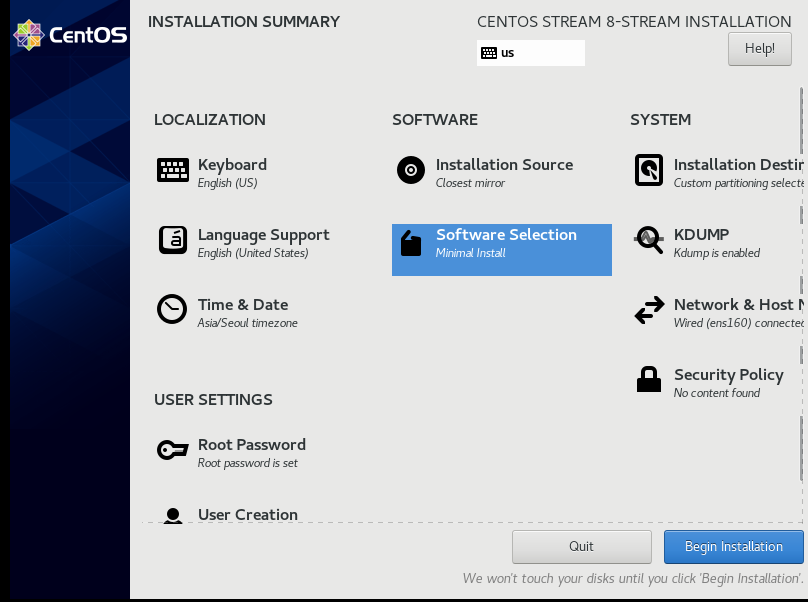Click 'Minimal Install' status text
Screen dimensions: 808x602
tap(470, 253)
